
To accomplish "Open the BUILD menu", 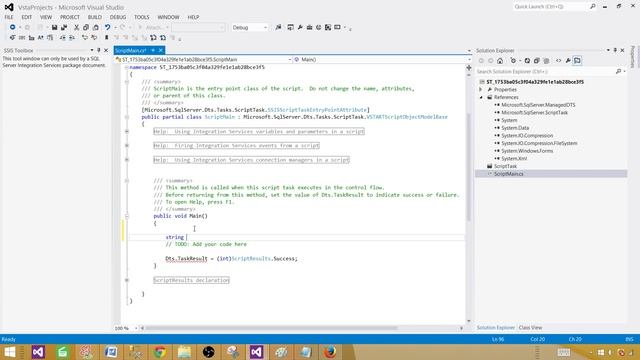I will click(x=95, y=17).
